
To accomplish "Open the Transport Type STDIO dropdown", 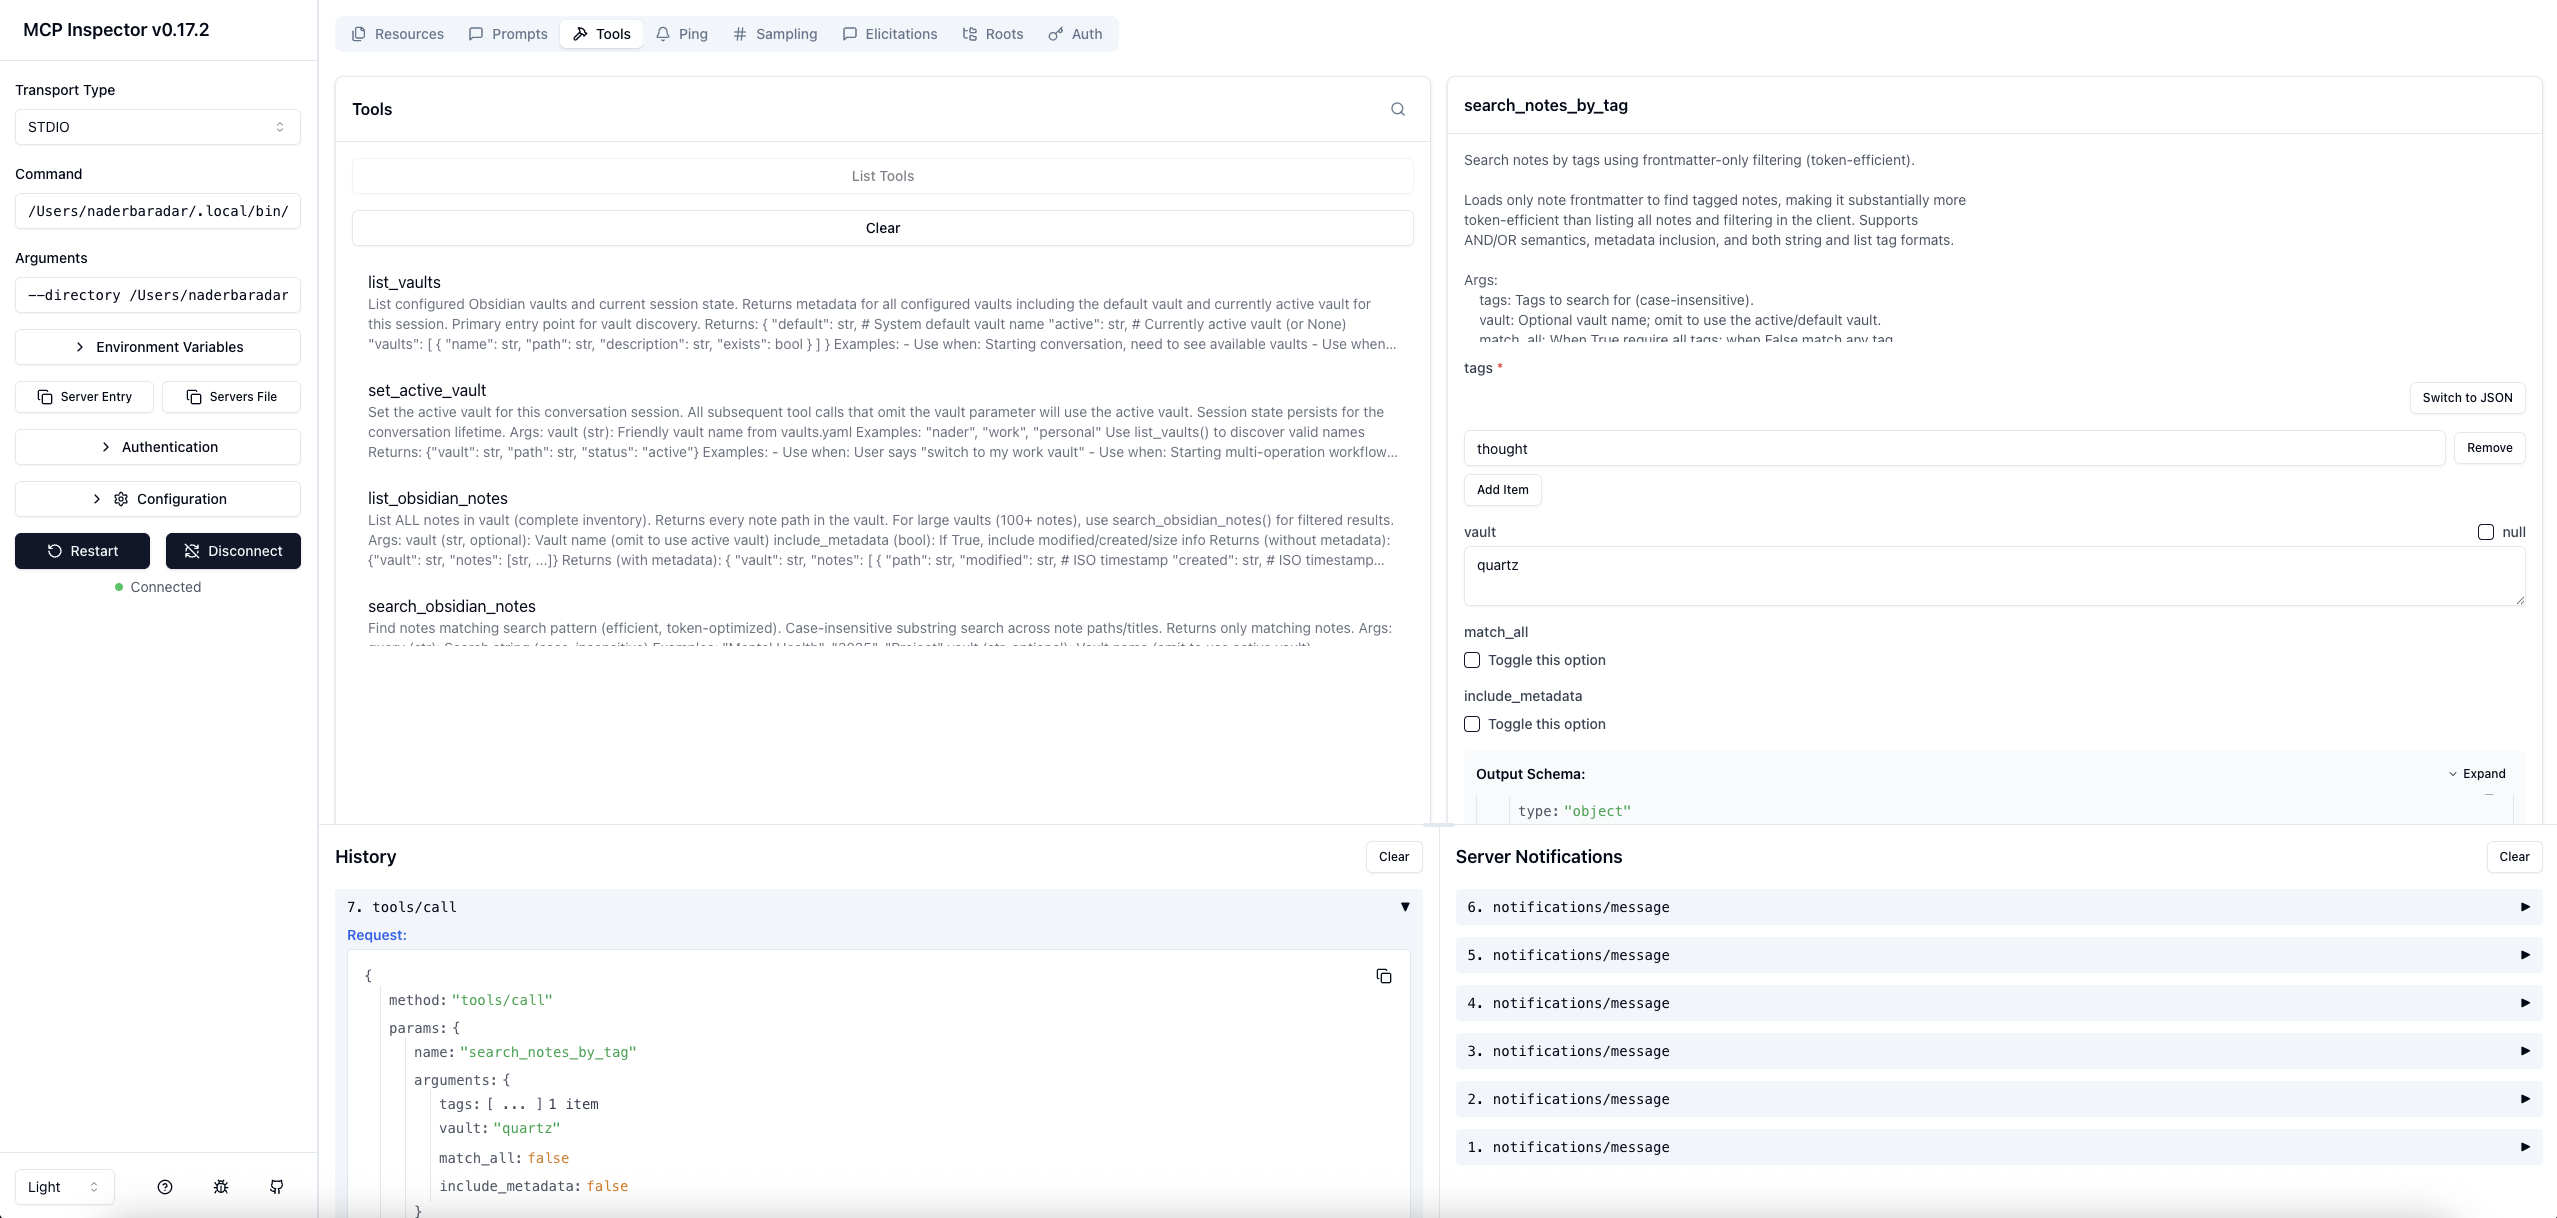I will pyautogui.click(x=157, y=127).
